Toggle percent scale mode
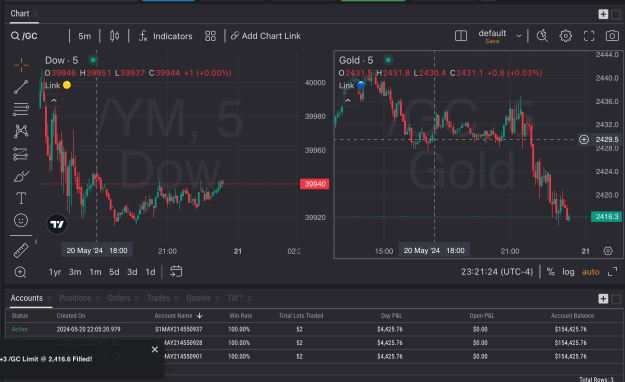This screenshot has height=382, width=625. pos(550,272)
